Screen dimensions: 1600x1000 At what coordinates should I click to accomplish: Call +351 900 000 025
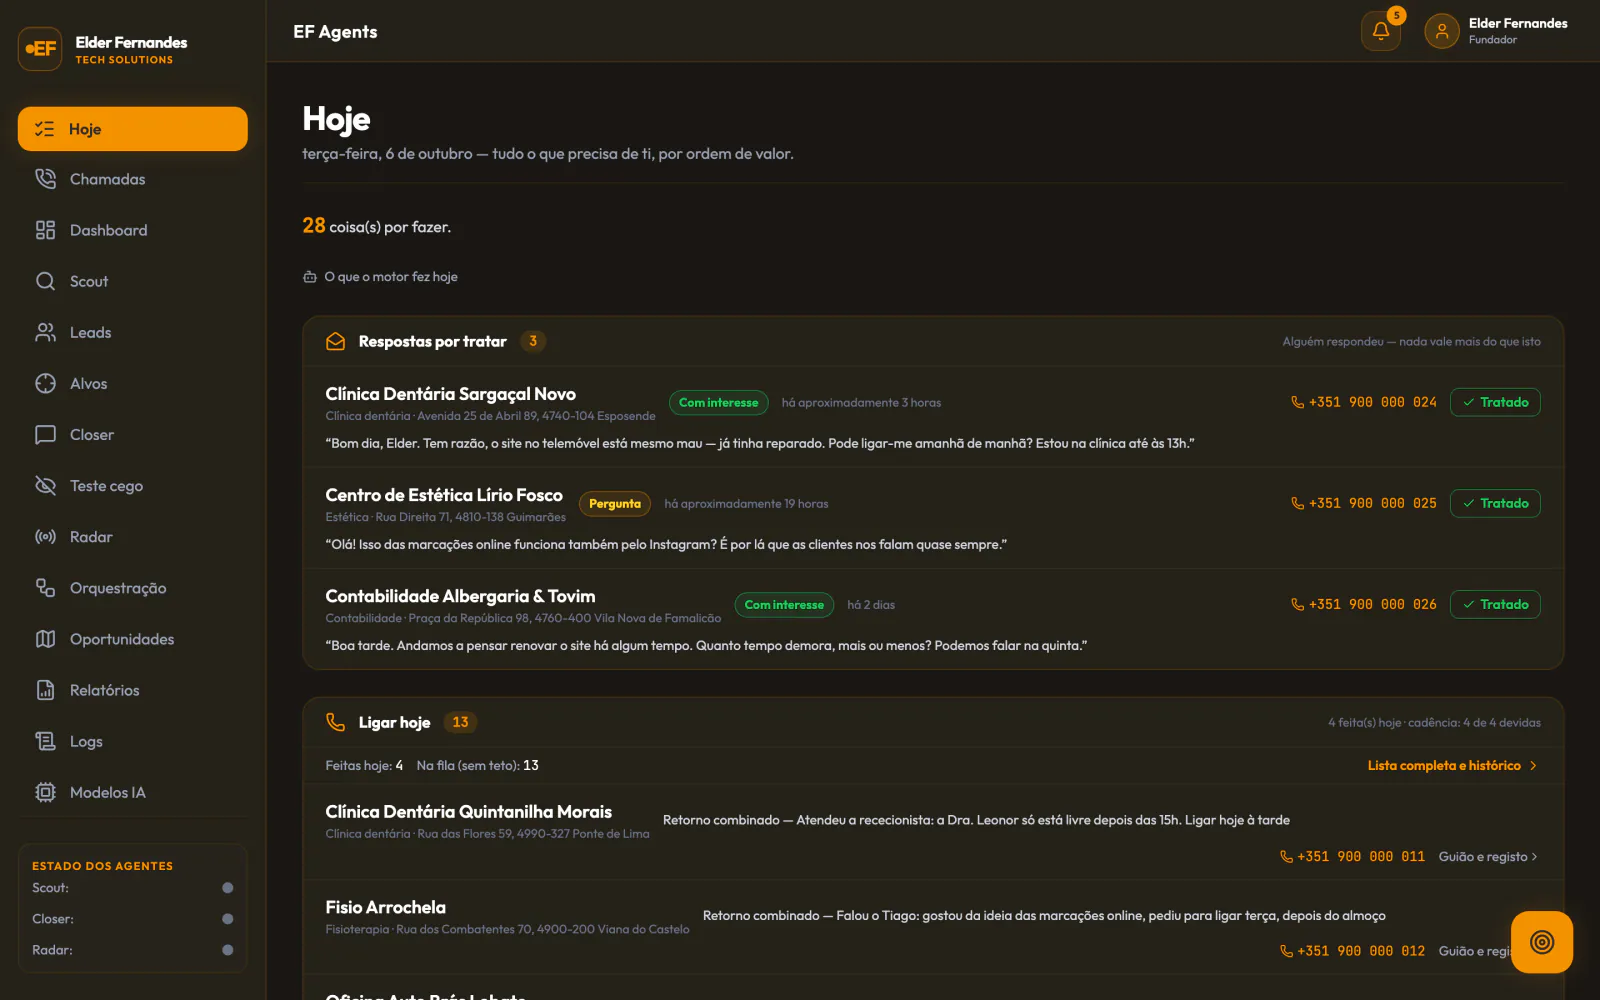tap(1364, 503)
